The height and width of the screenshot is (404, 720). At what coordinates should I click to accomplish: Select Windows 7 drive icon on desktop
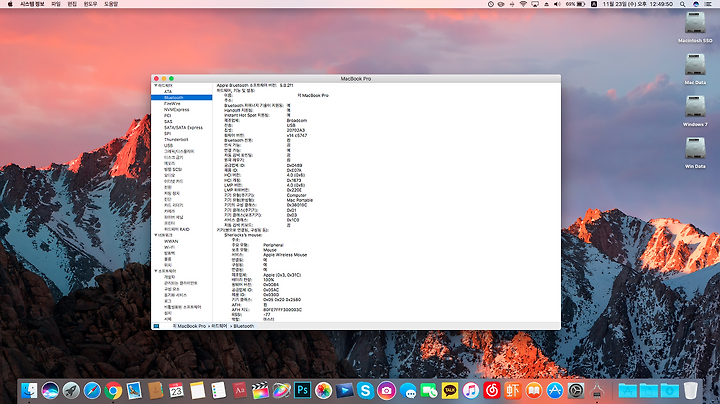[x=695, y=107]
